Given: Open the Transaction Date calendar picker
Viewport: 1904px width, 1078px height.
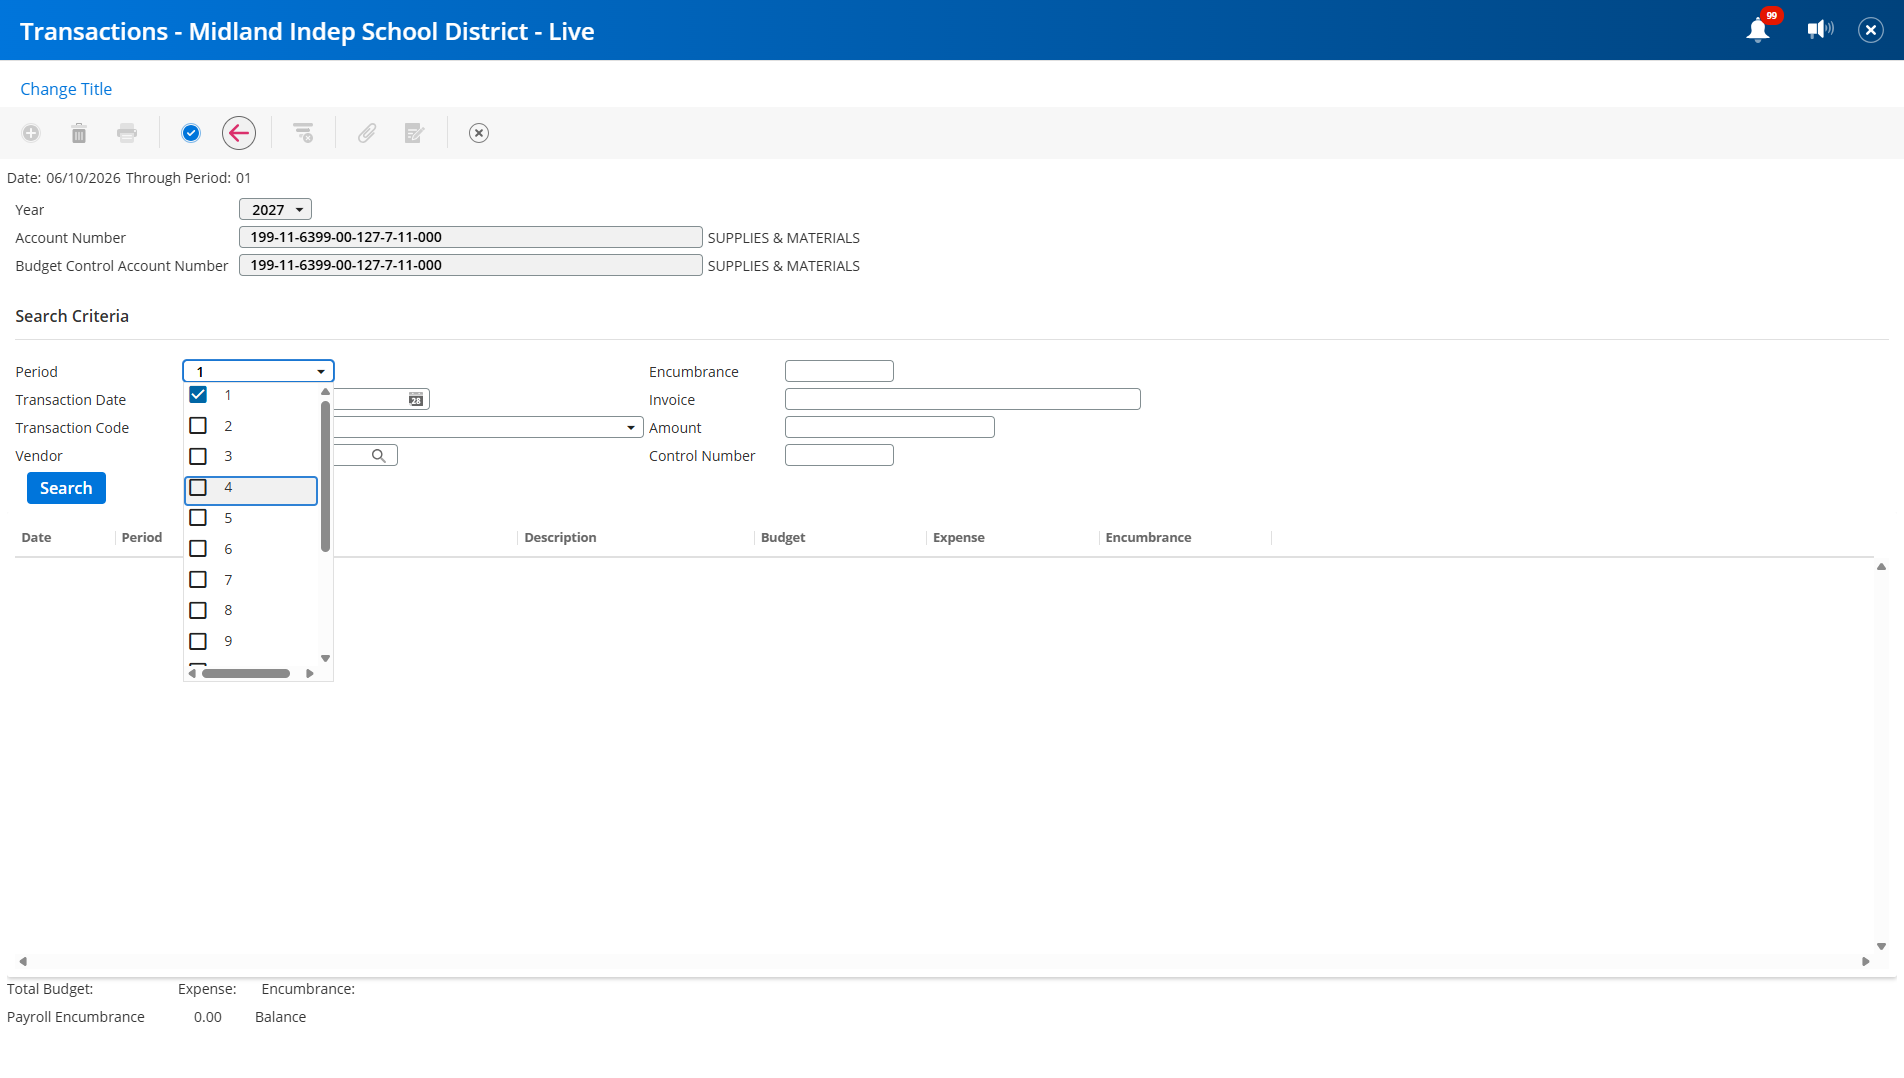Looking at the screenshot, I should [416, 400].
